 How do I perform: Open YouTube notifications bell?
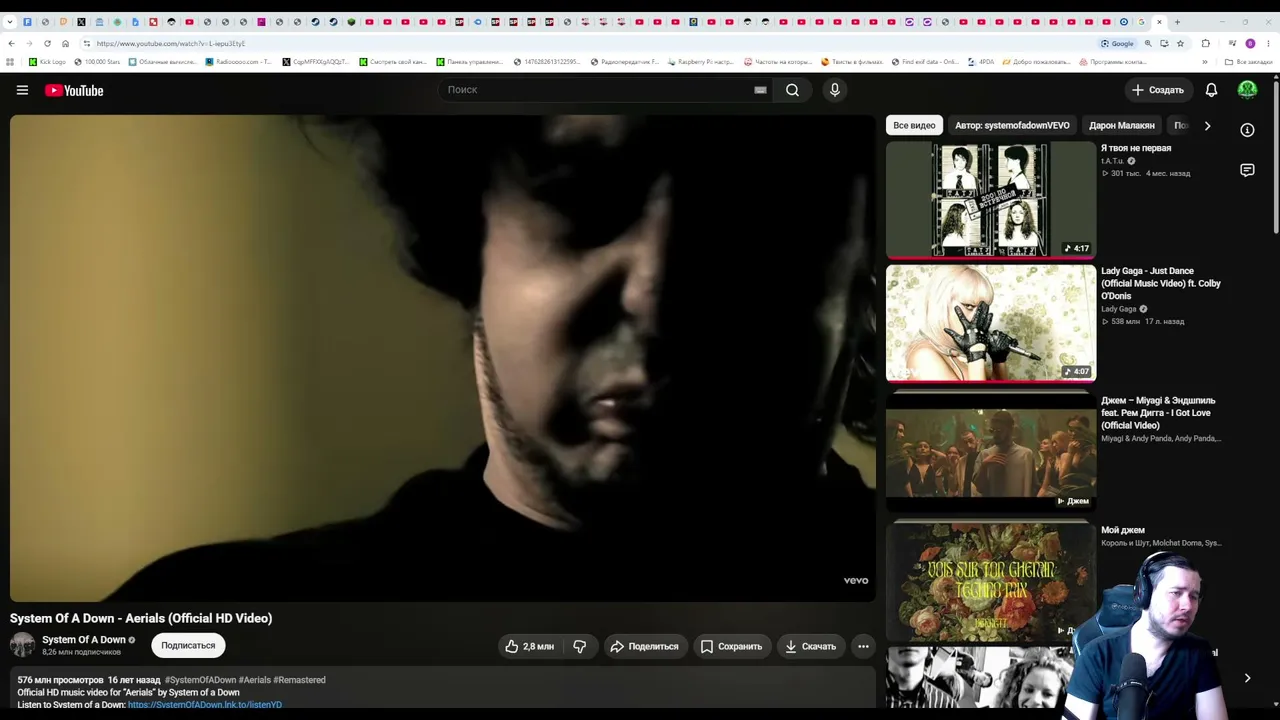(1211, 90)
